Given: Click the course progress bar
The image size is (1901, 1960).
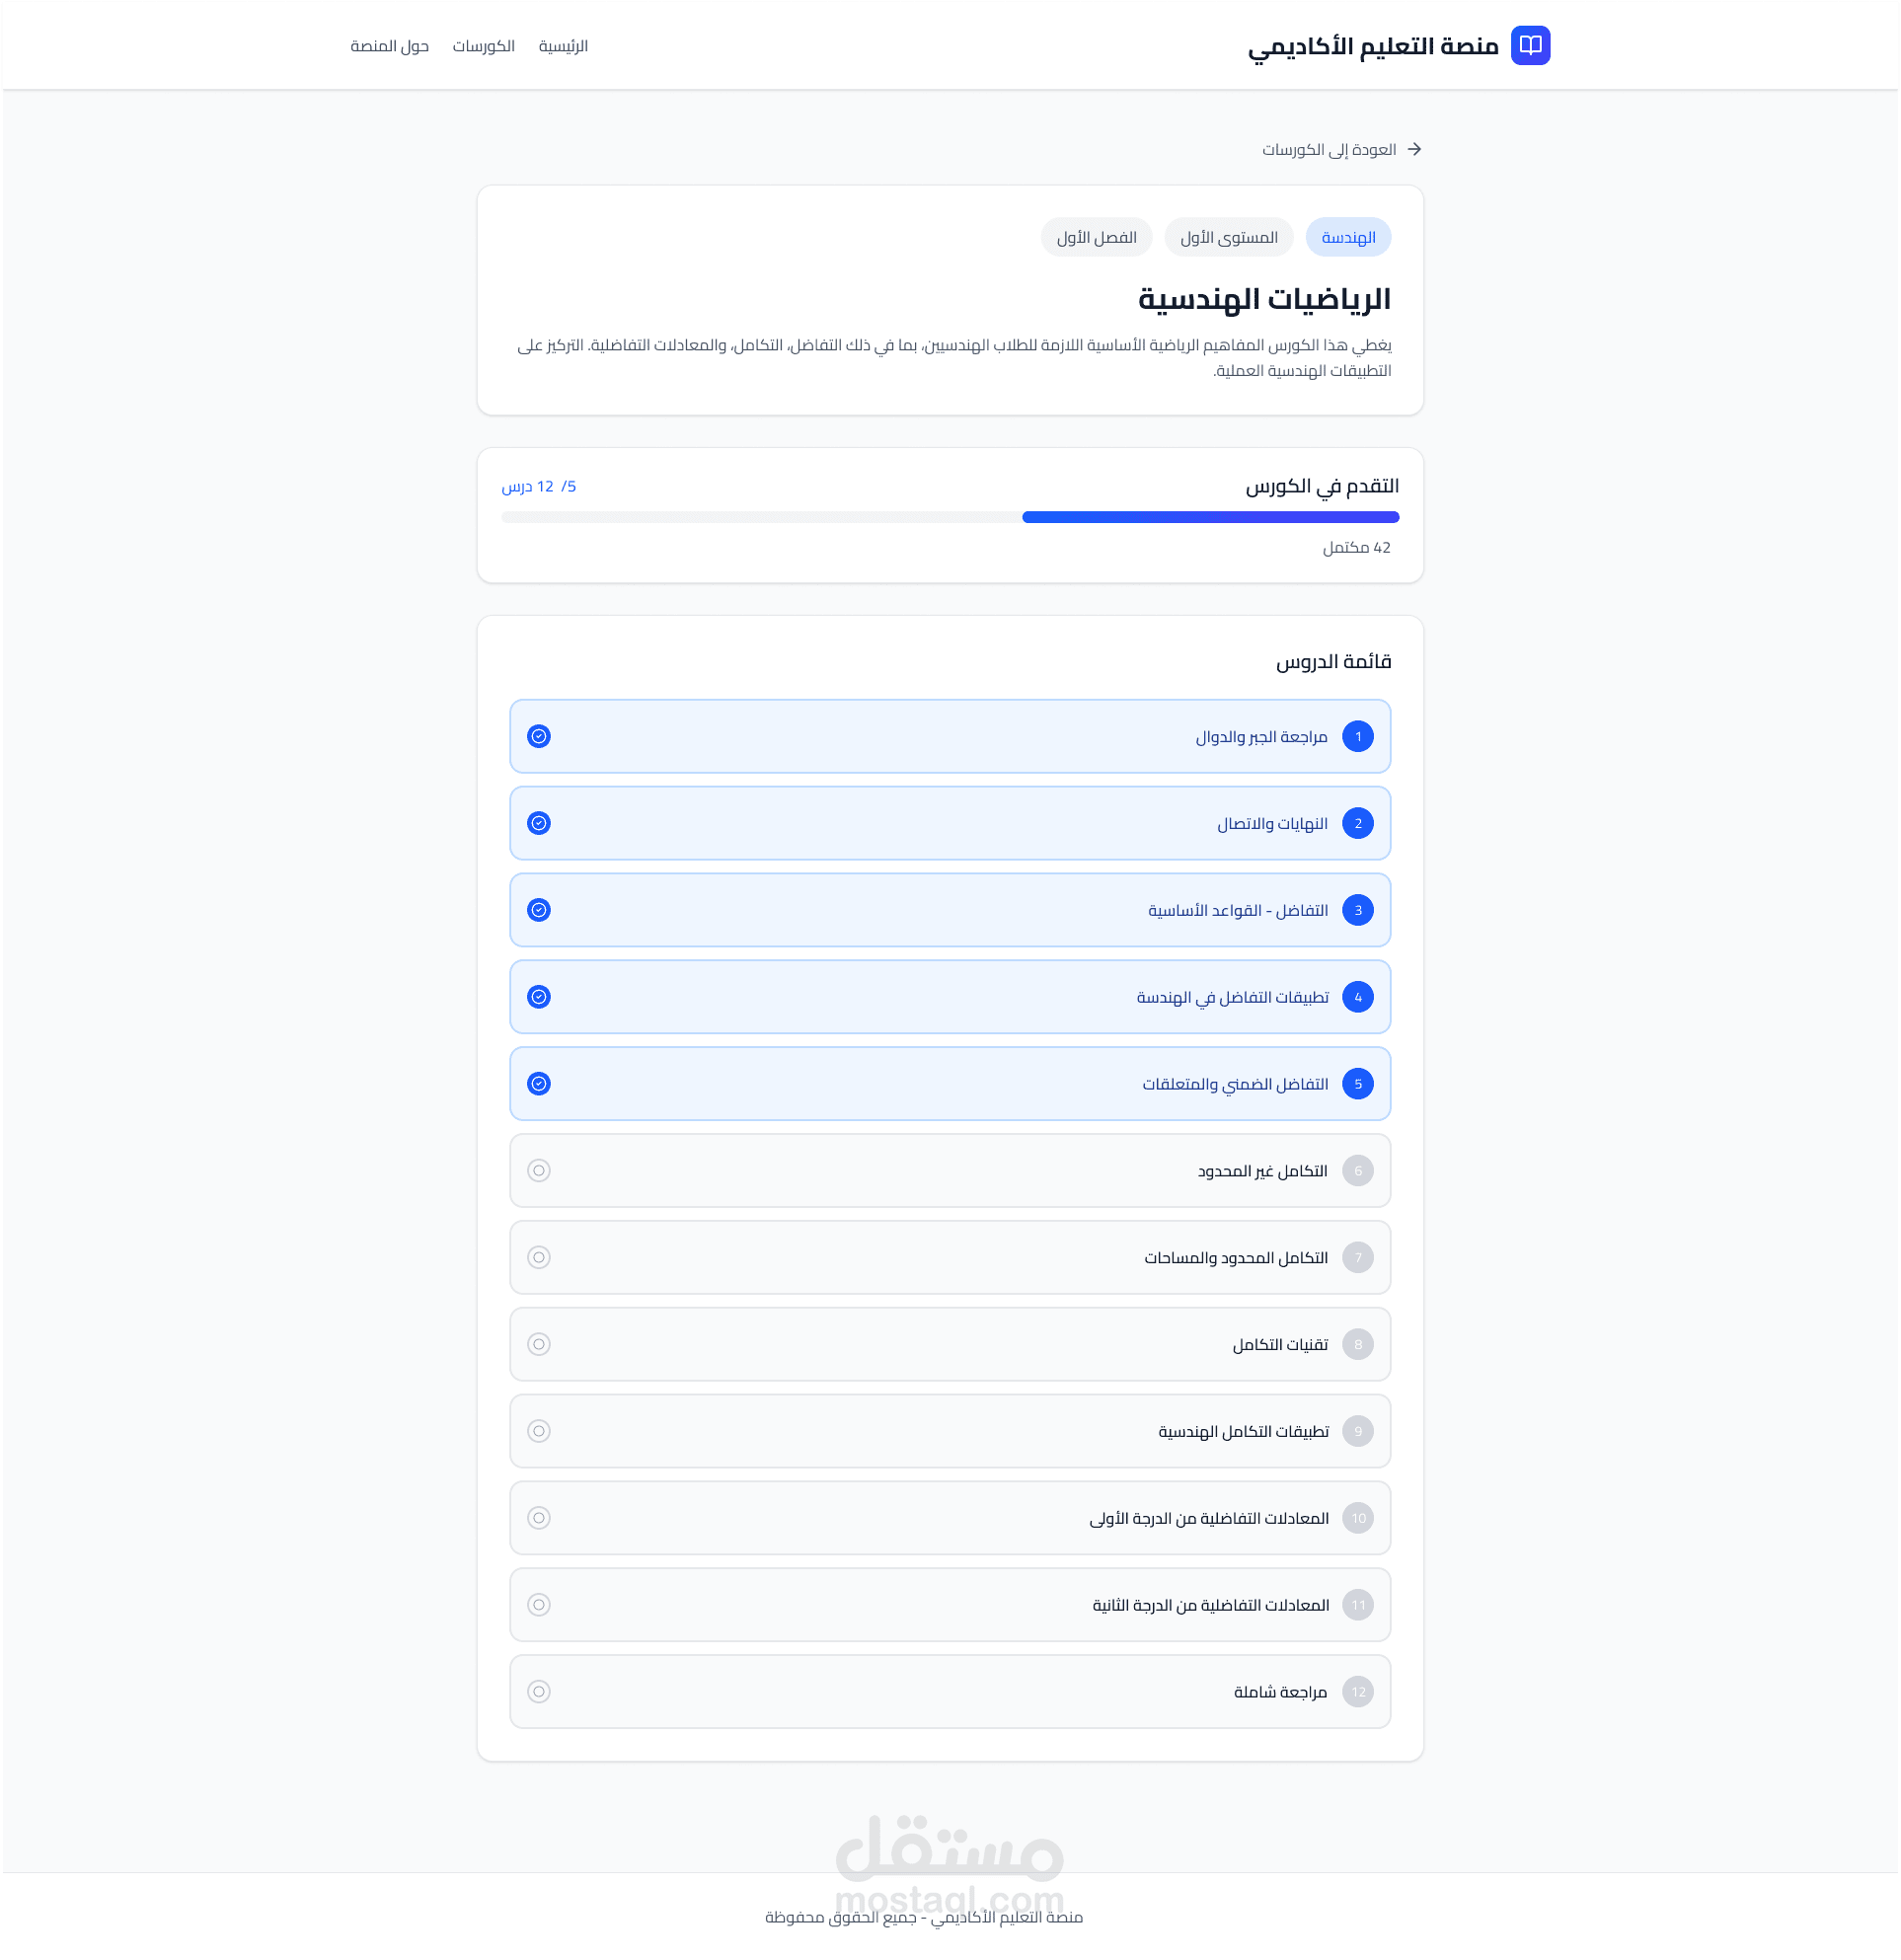Looking at the screenshot, I should tap(950, 517).
